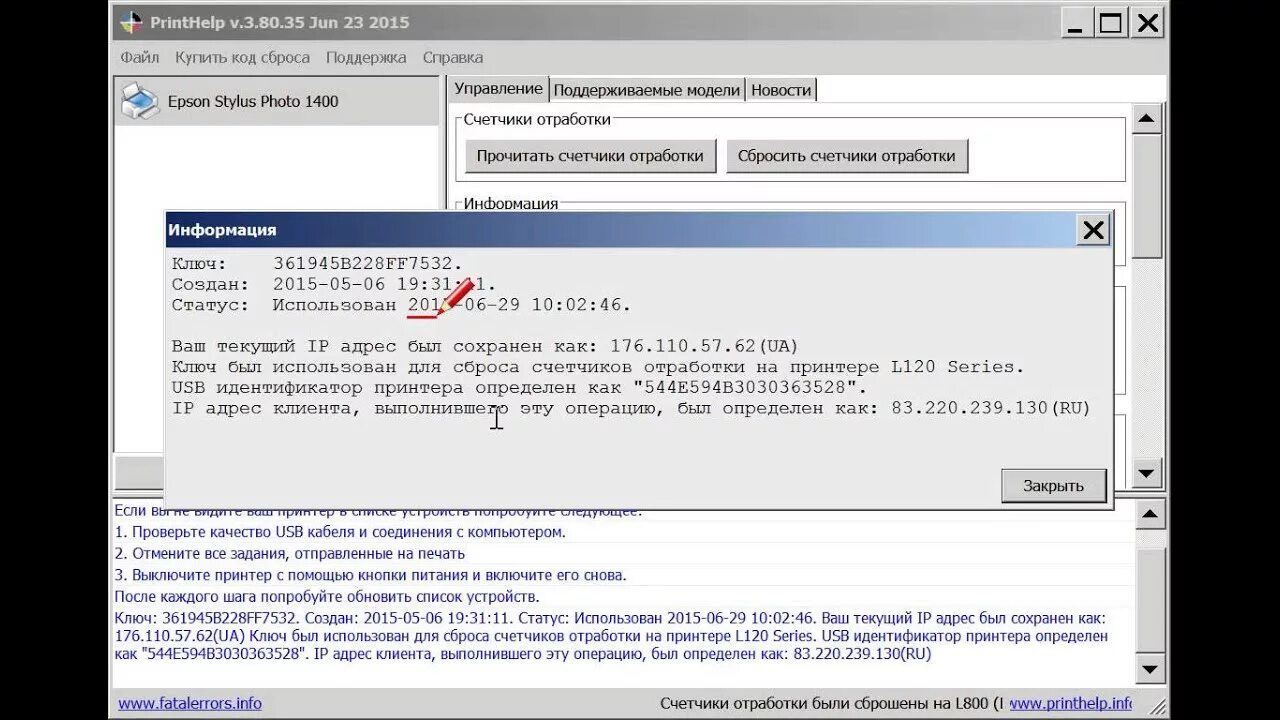
Task: Click log line "3. Выключите принтер с помощью кнопки питания"
Action: point(370,575)
